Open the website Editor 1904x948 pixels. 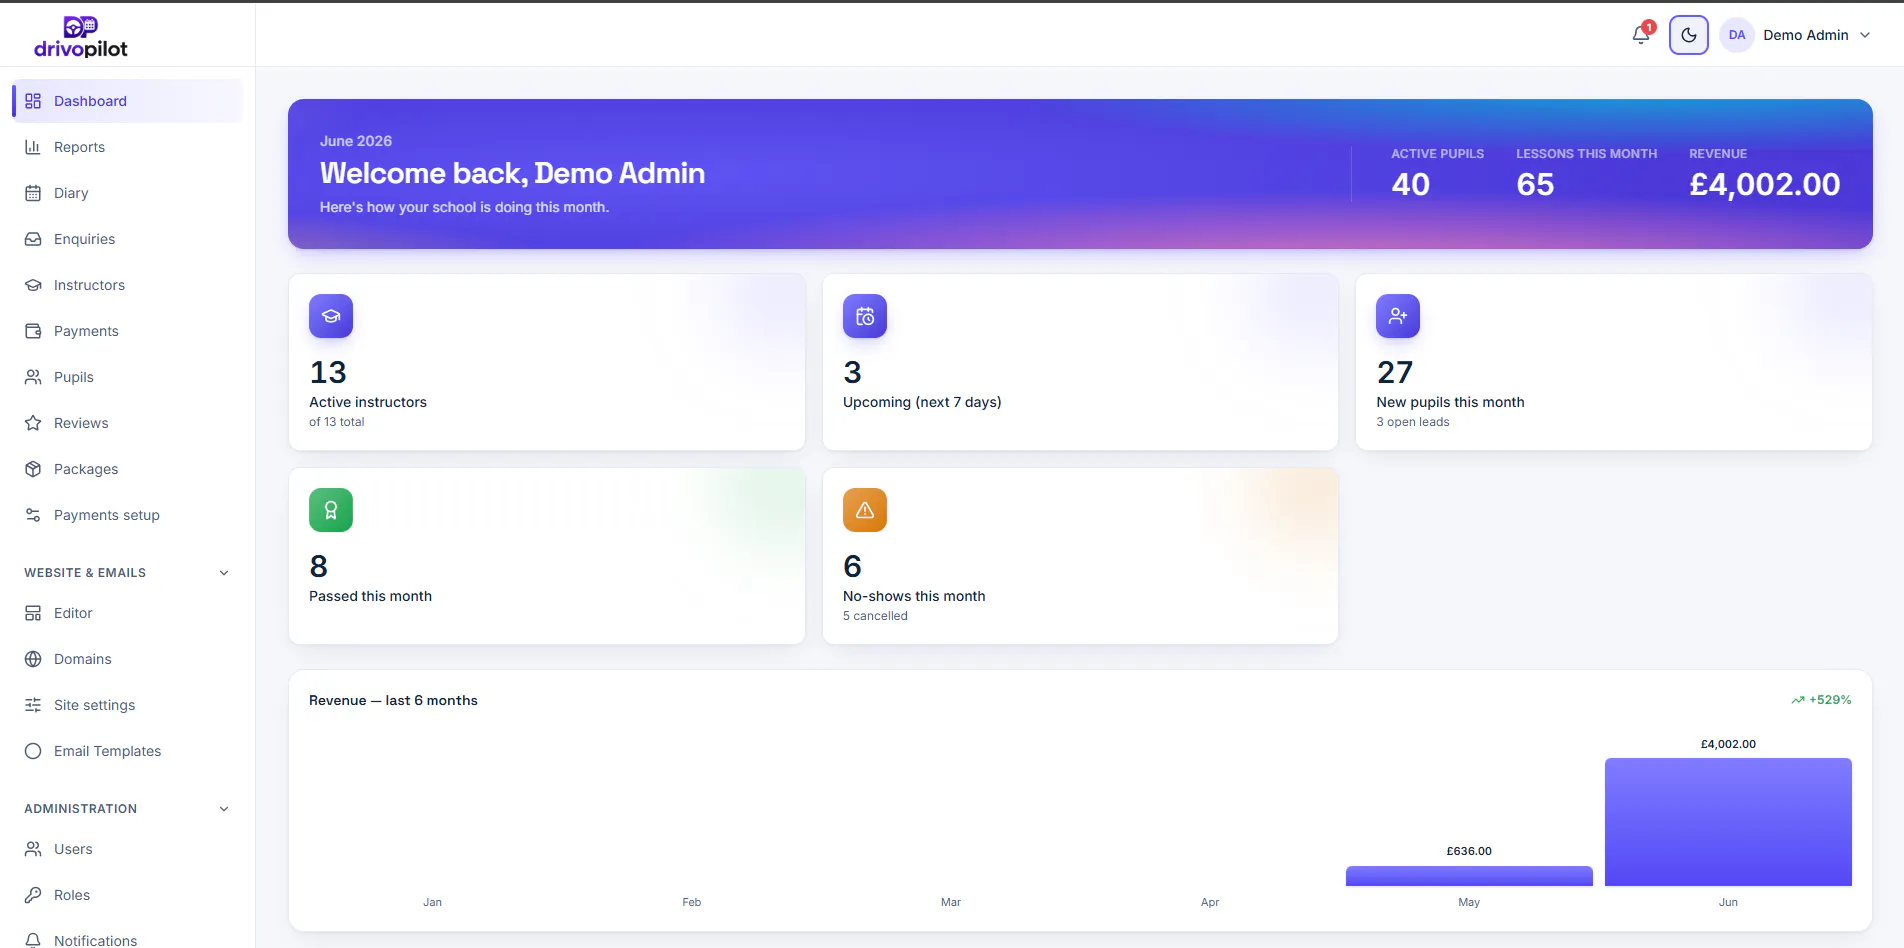pyautogui.click(x=127, y=613)
